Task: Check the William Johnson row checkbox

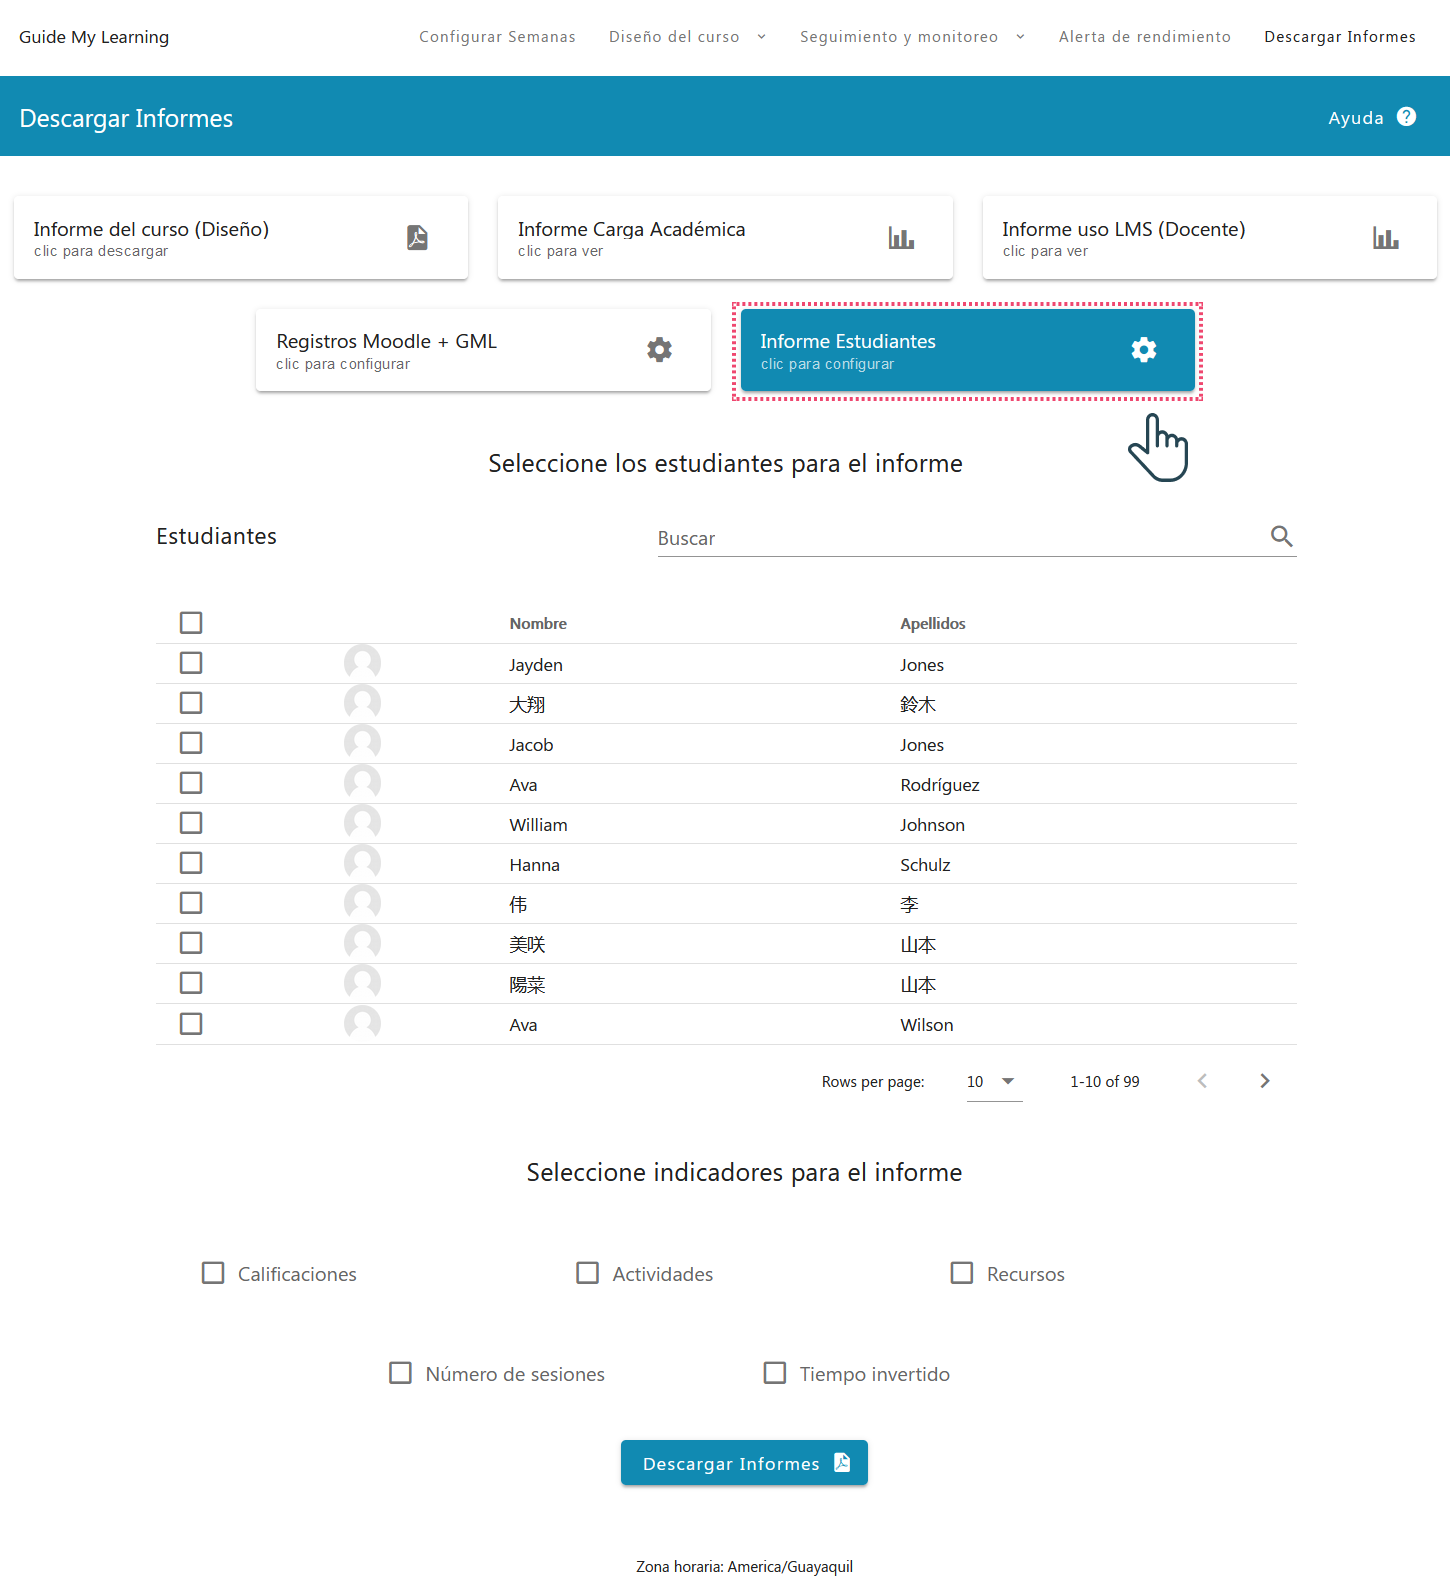Action: click(x=191, y=823)
